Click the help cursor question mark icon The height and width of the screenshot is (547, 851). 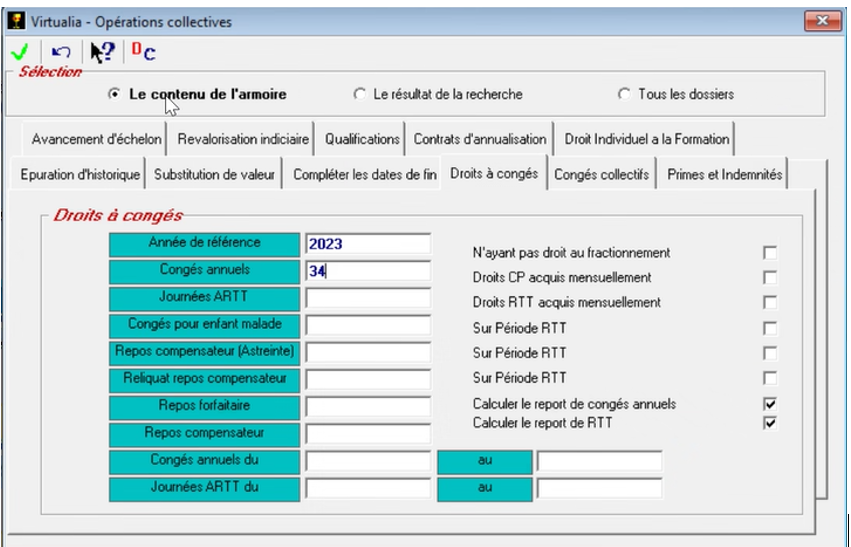point(102,52)
